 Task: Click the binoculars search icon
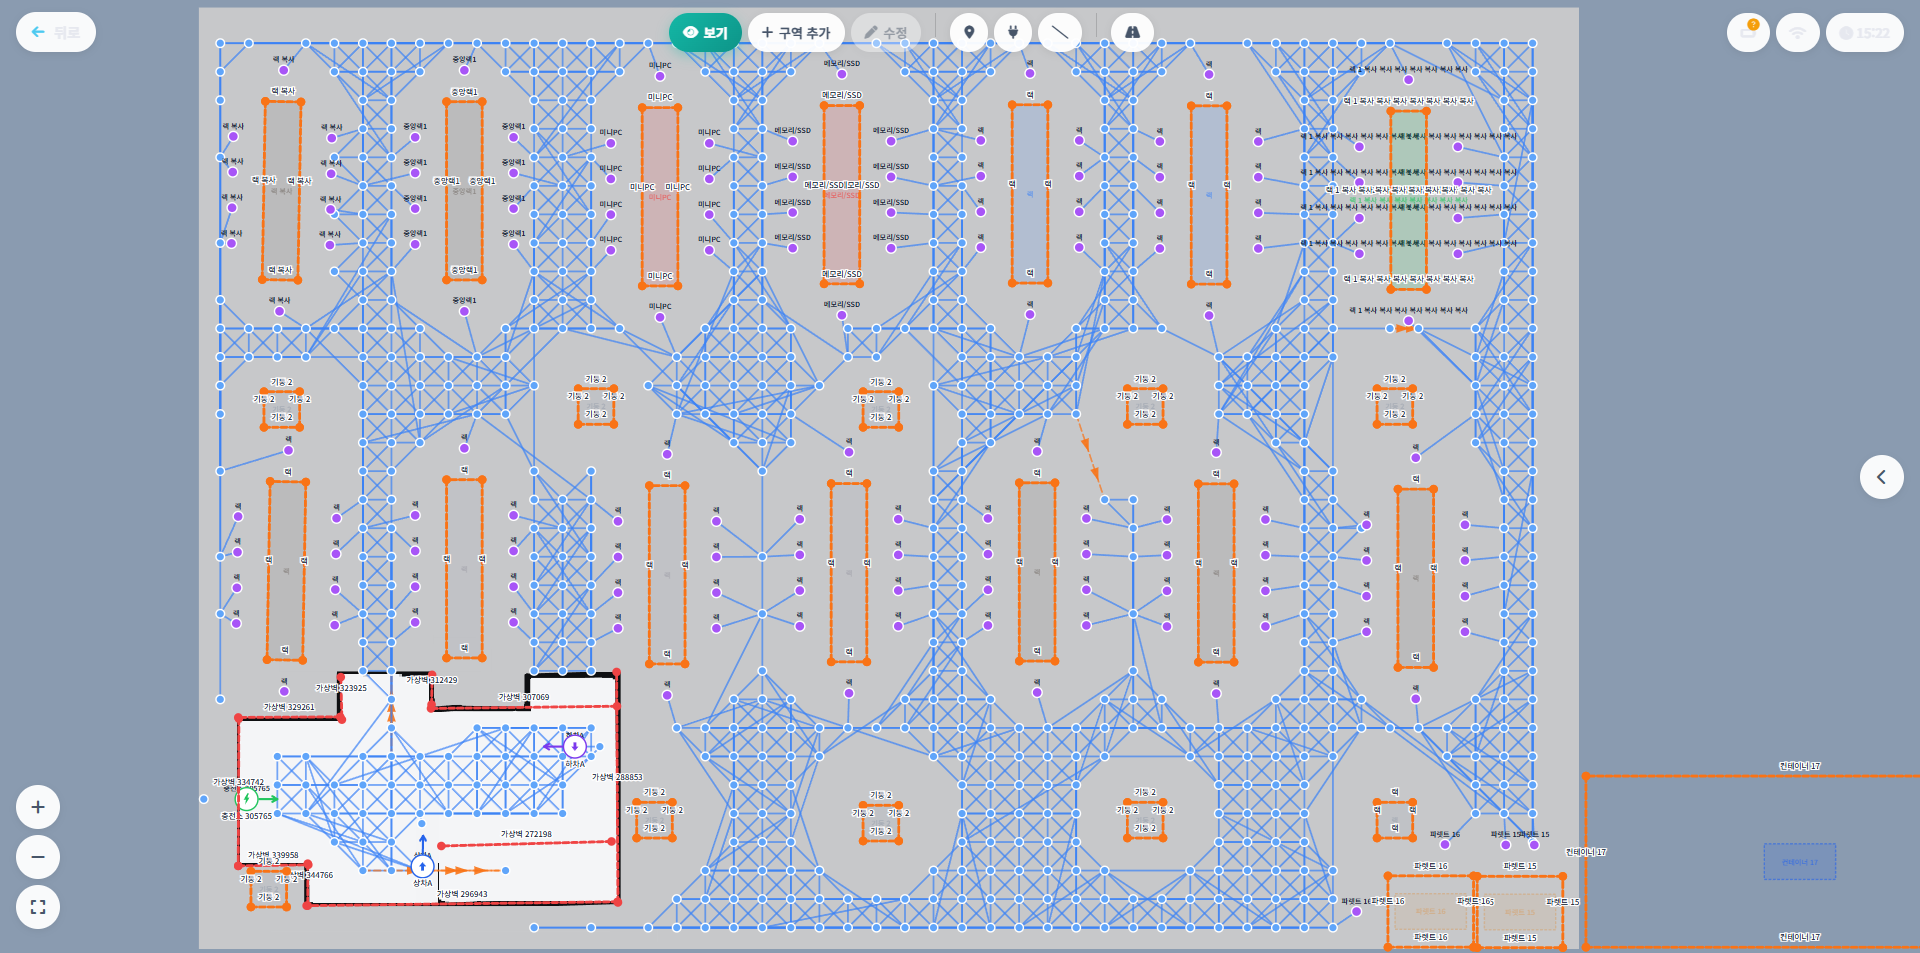pyautogui.click(x=1132, y=32)
